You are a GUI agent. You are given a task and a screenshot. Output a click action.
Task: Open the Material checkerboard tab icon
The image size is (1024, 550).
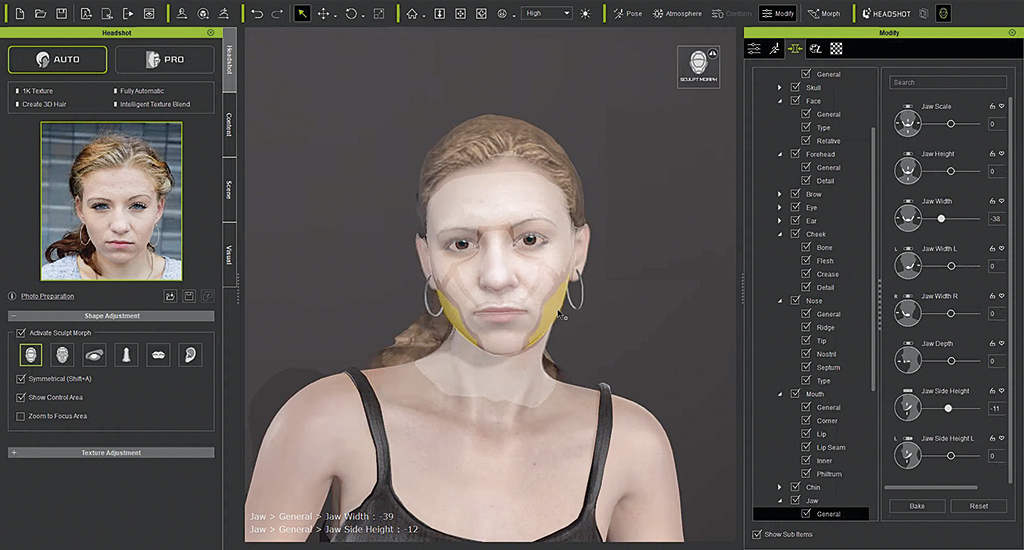click(836, 48)
